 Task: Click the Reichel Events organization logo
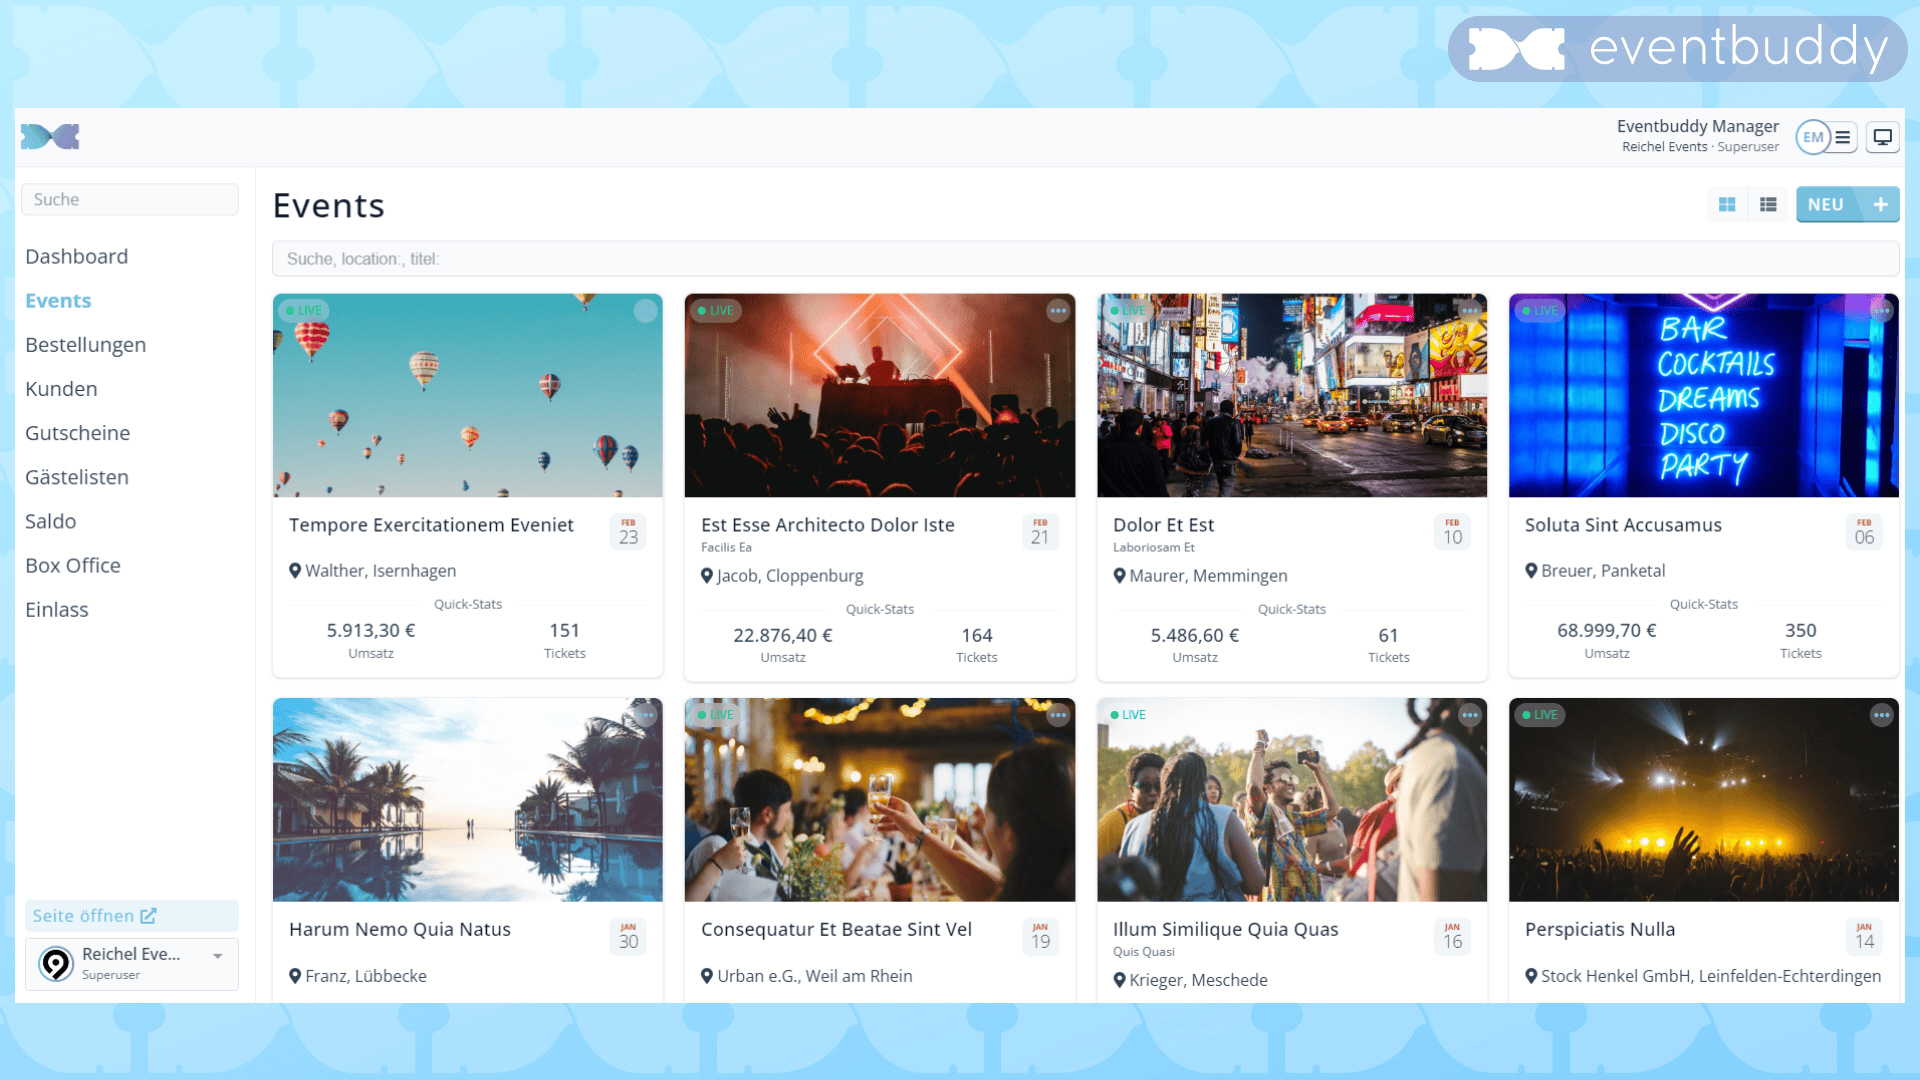point(56,964)
